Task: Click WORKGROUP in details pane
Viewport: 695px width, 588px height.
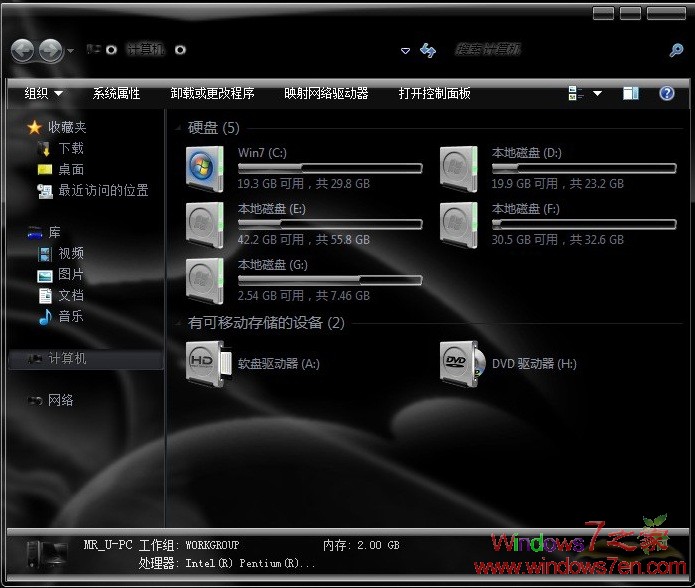Action: click(x=212, y=545)
